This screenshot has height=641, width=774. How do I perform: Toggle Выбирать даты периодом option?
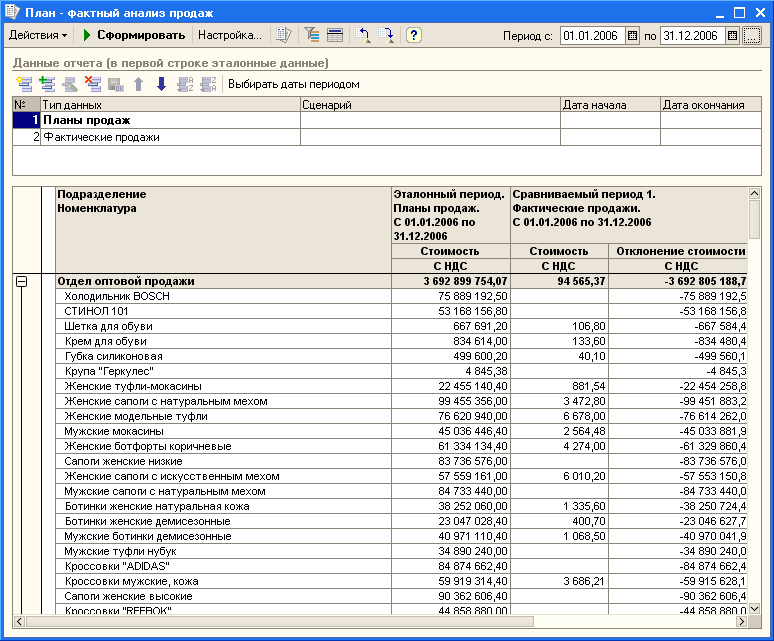click(x=294, y=84)
